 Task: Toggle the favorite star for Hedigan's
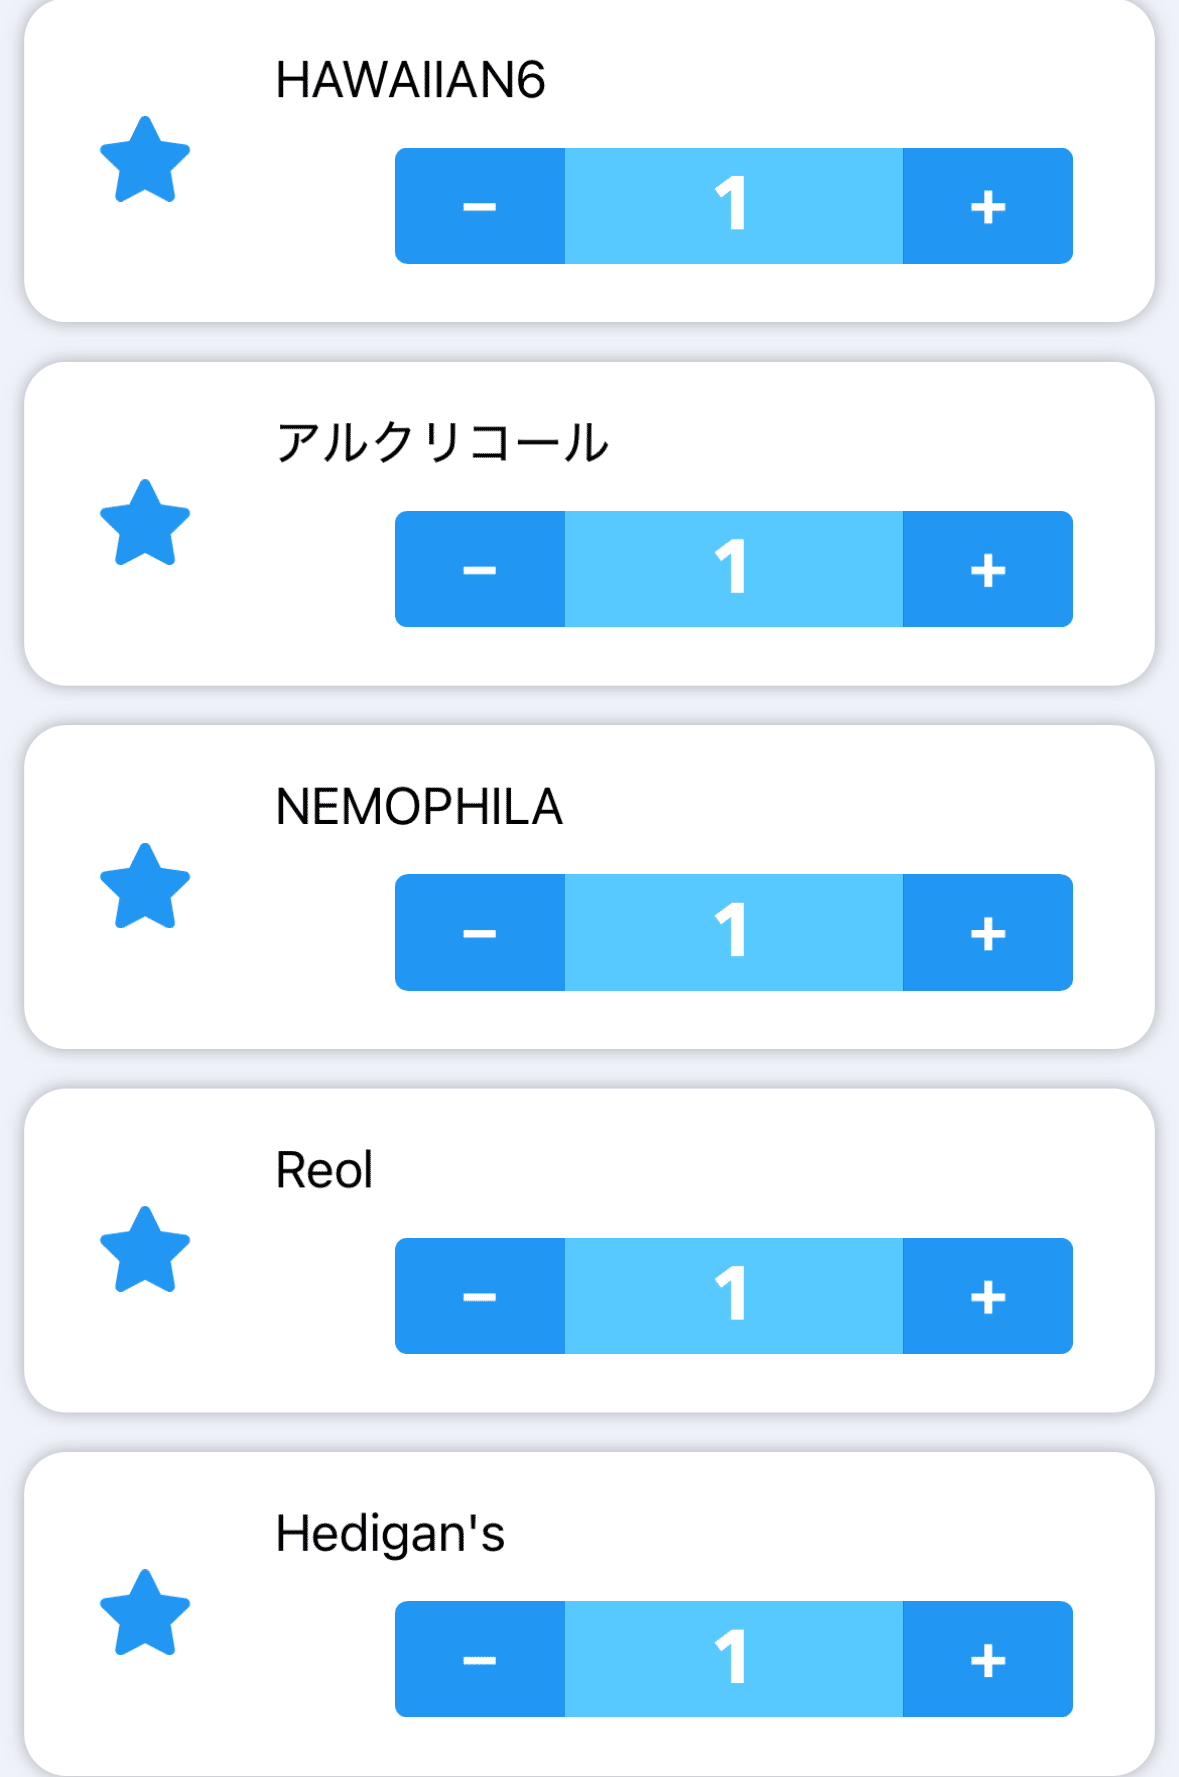click(145, 1614)
